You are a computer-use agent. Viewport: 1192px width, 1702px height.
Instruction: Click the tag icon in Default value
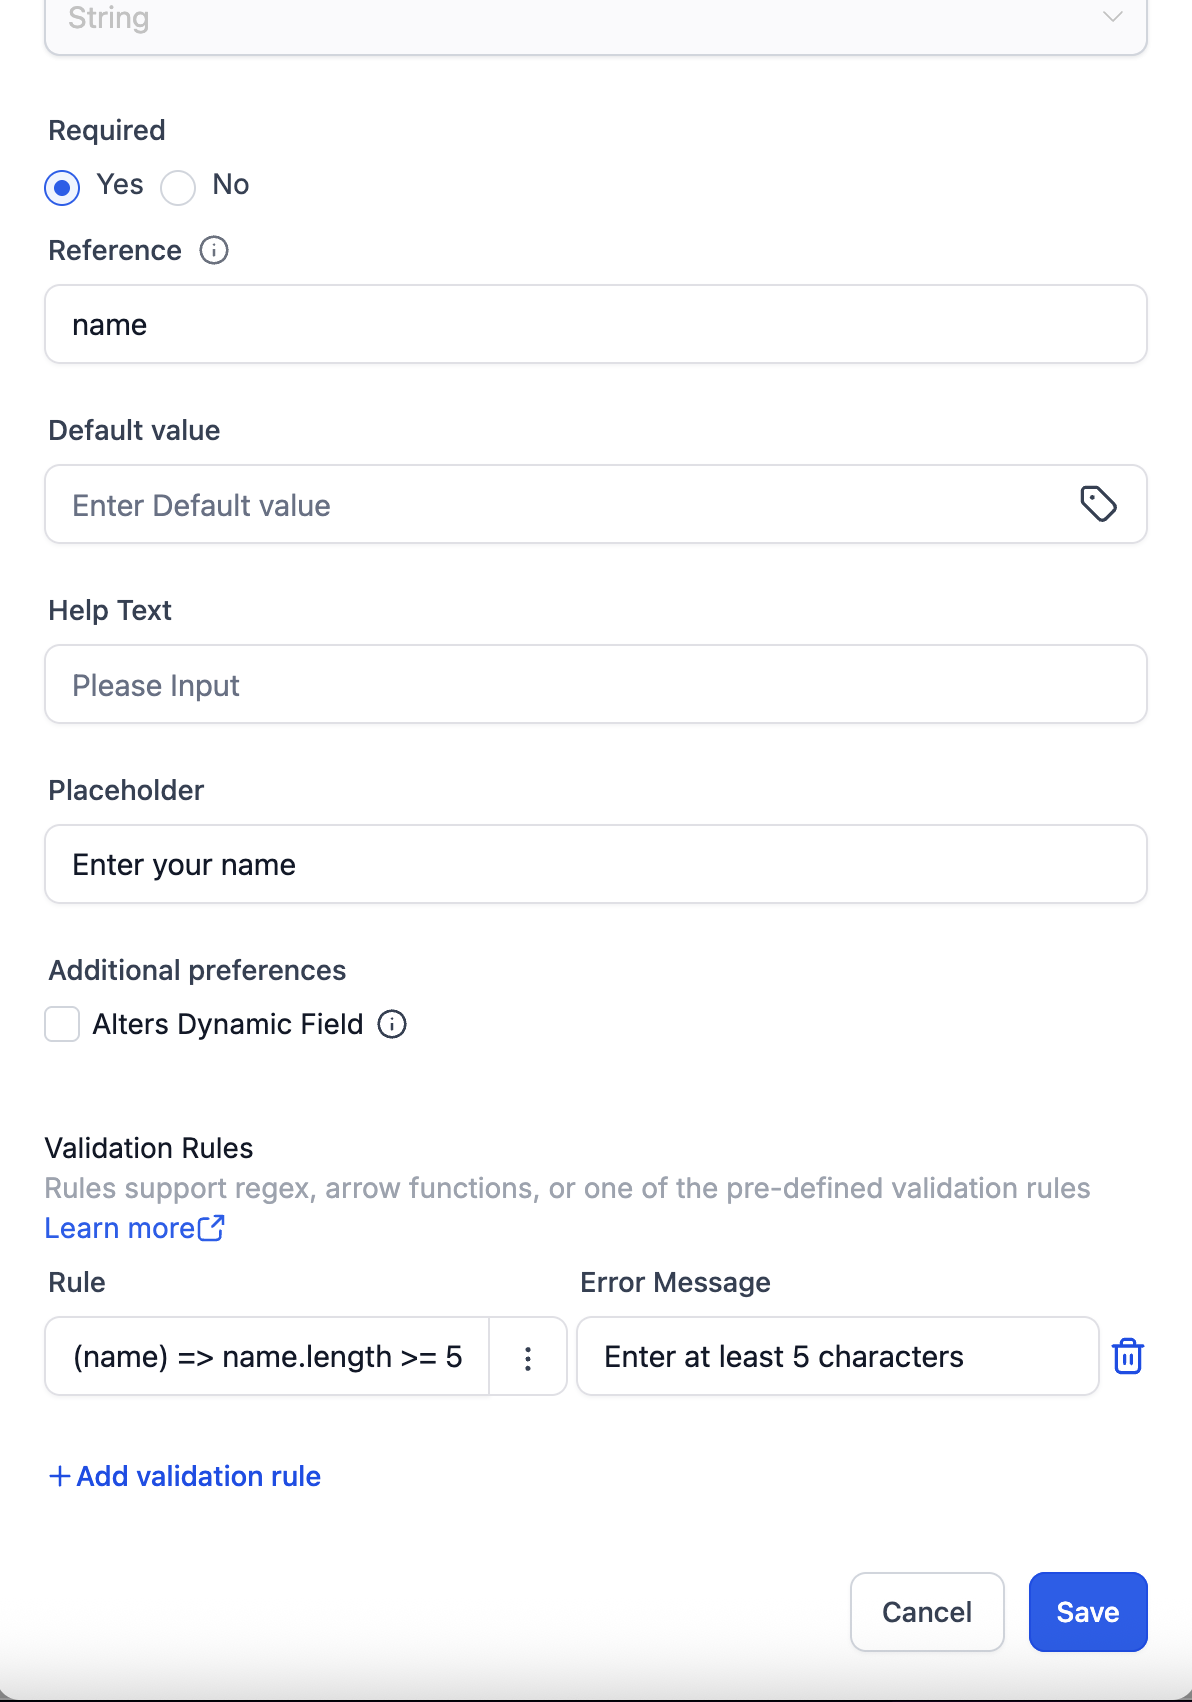pyautogui.click(x=1098, y=504)
